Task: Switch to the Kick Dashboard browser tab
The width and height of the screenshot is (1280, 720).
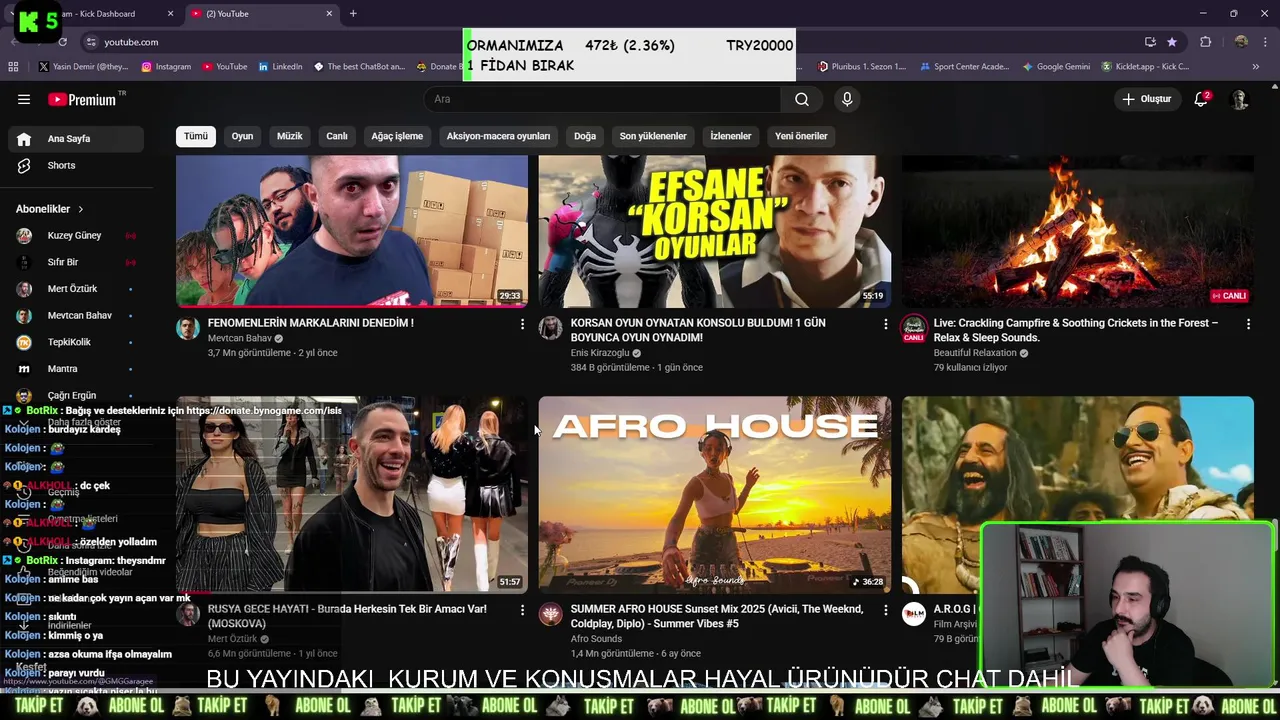Action: [97, 14]
